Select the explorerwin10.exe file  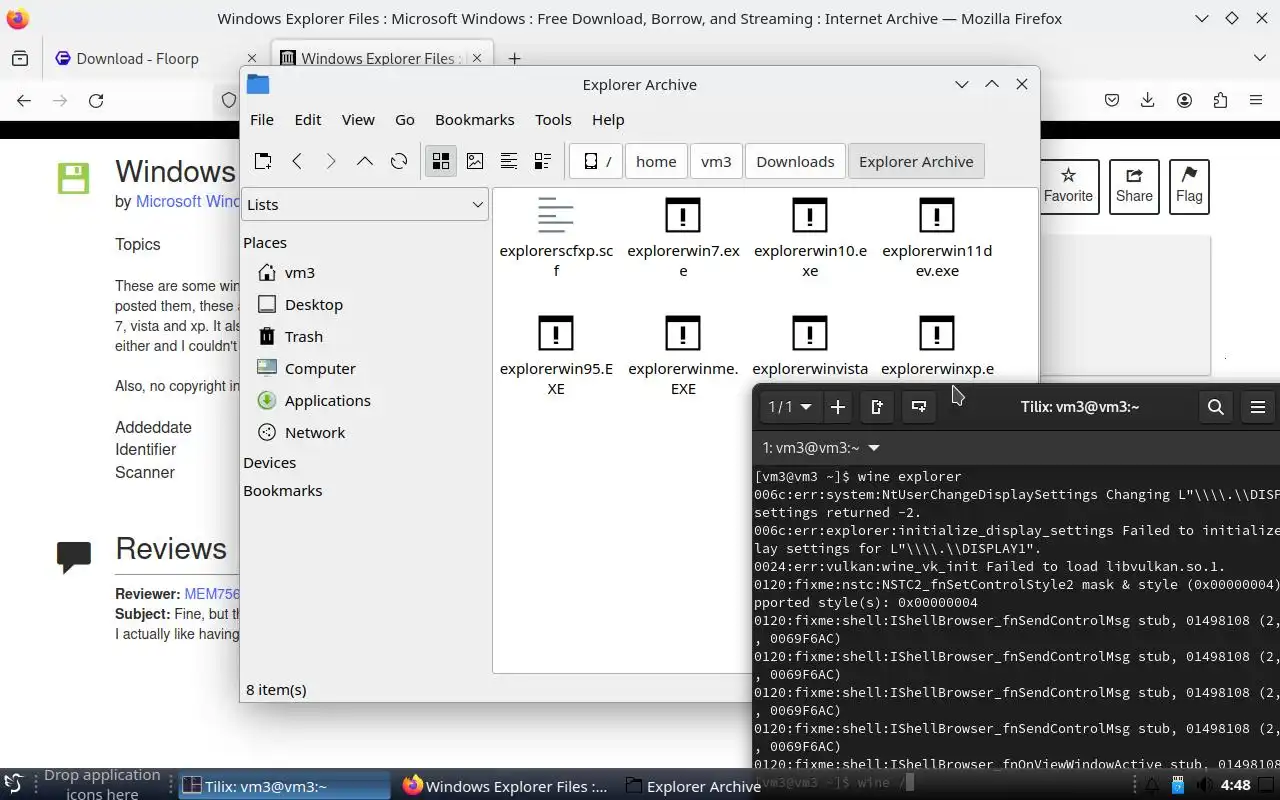click(x=810, y=238)
